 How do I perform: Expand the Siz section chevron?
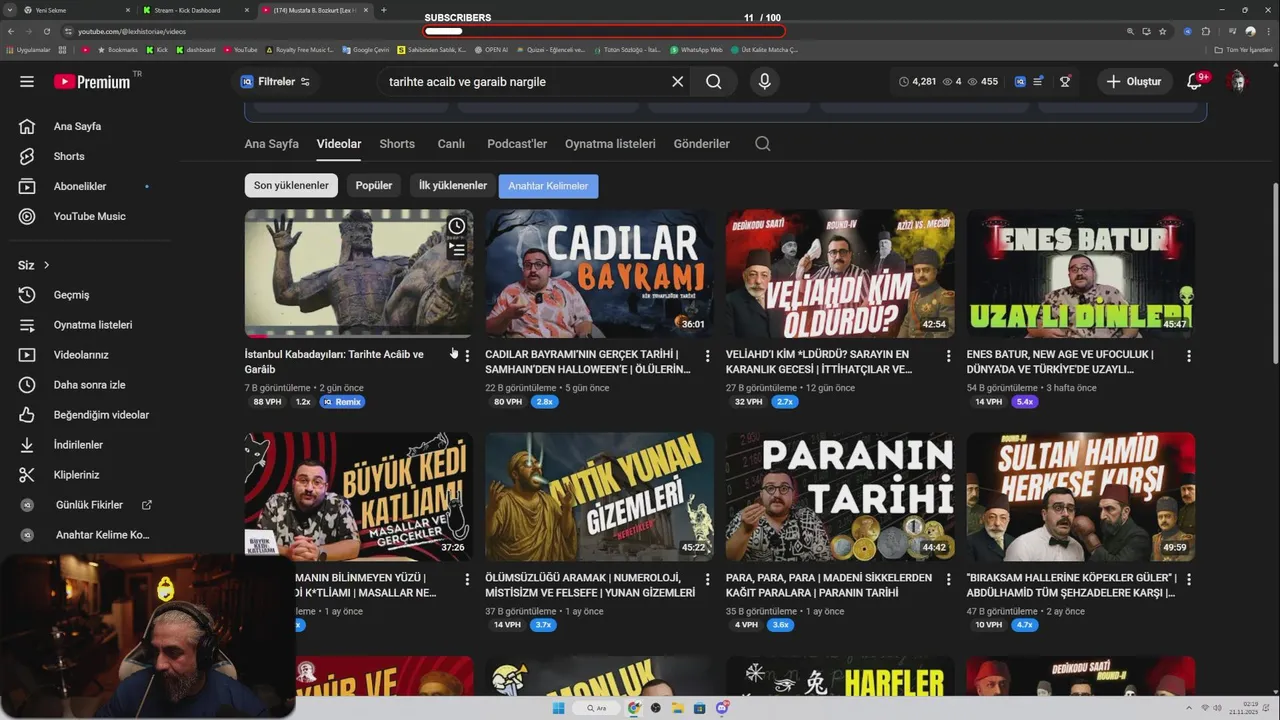(46, 265)
